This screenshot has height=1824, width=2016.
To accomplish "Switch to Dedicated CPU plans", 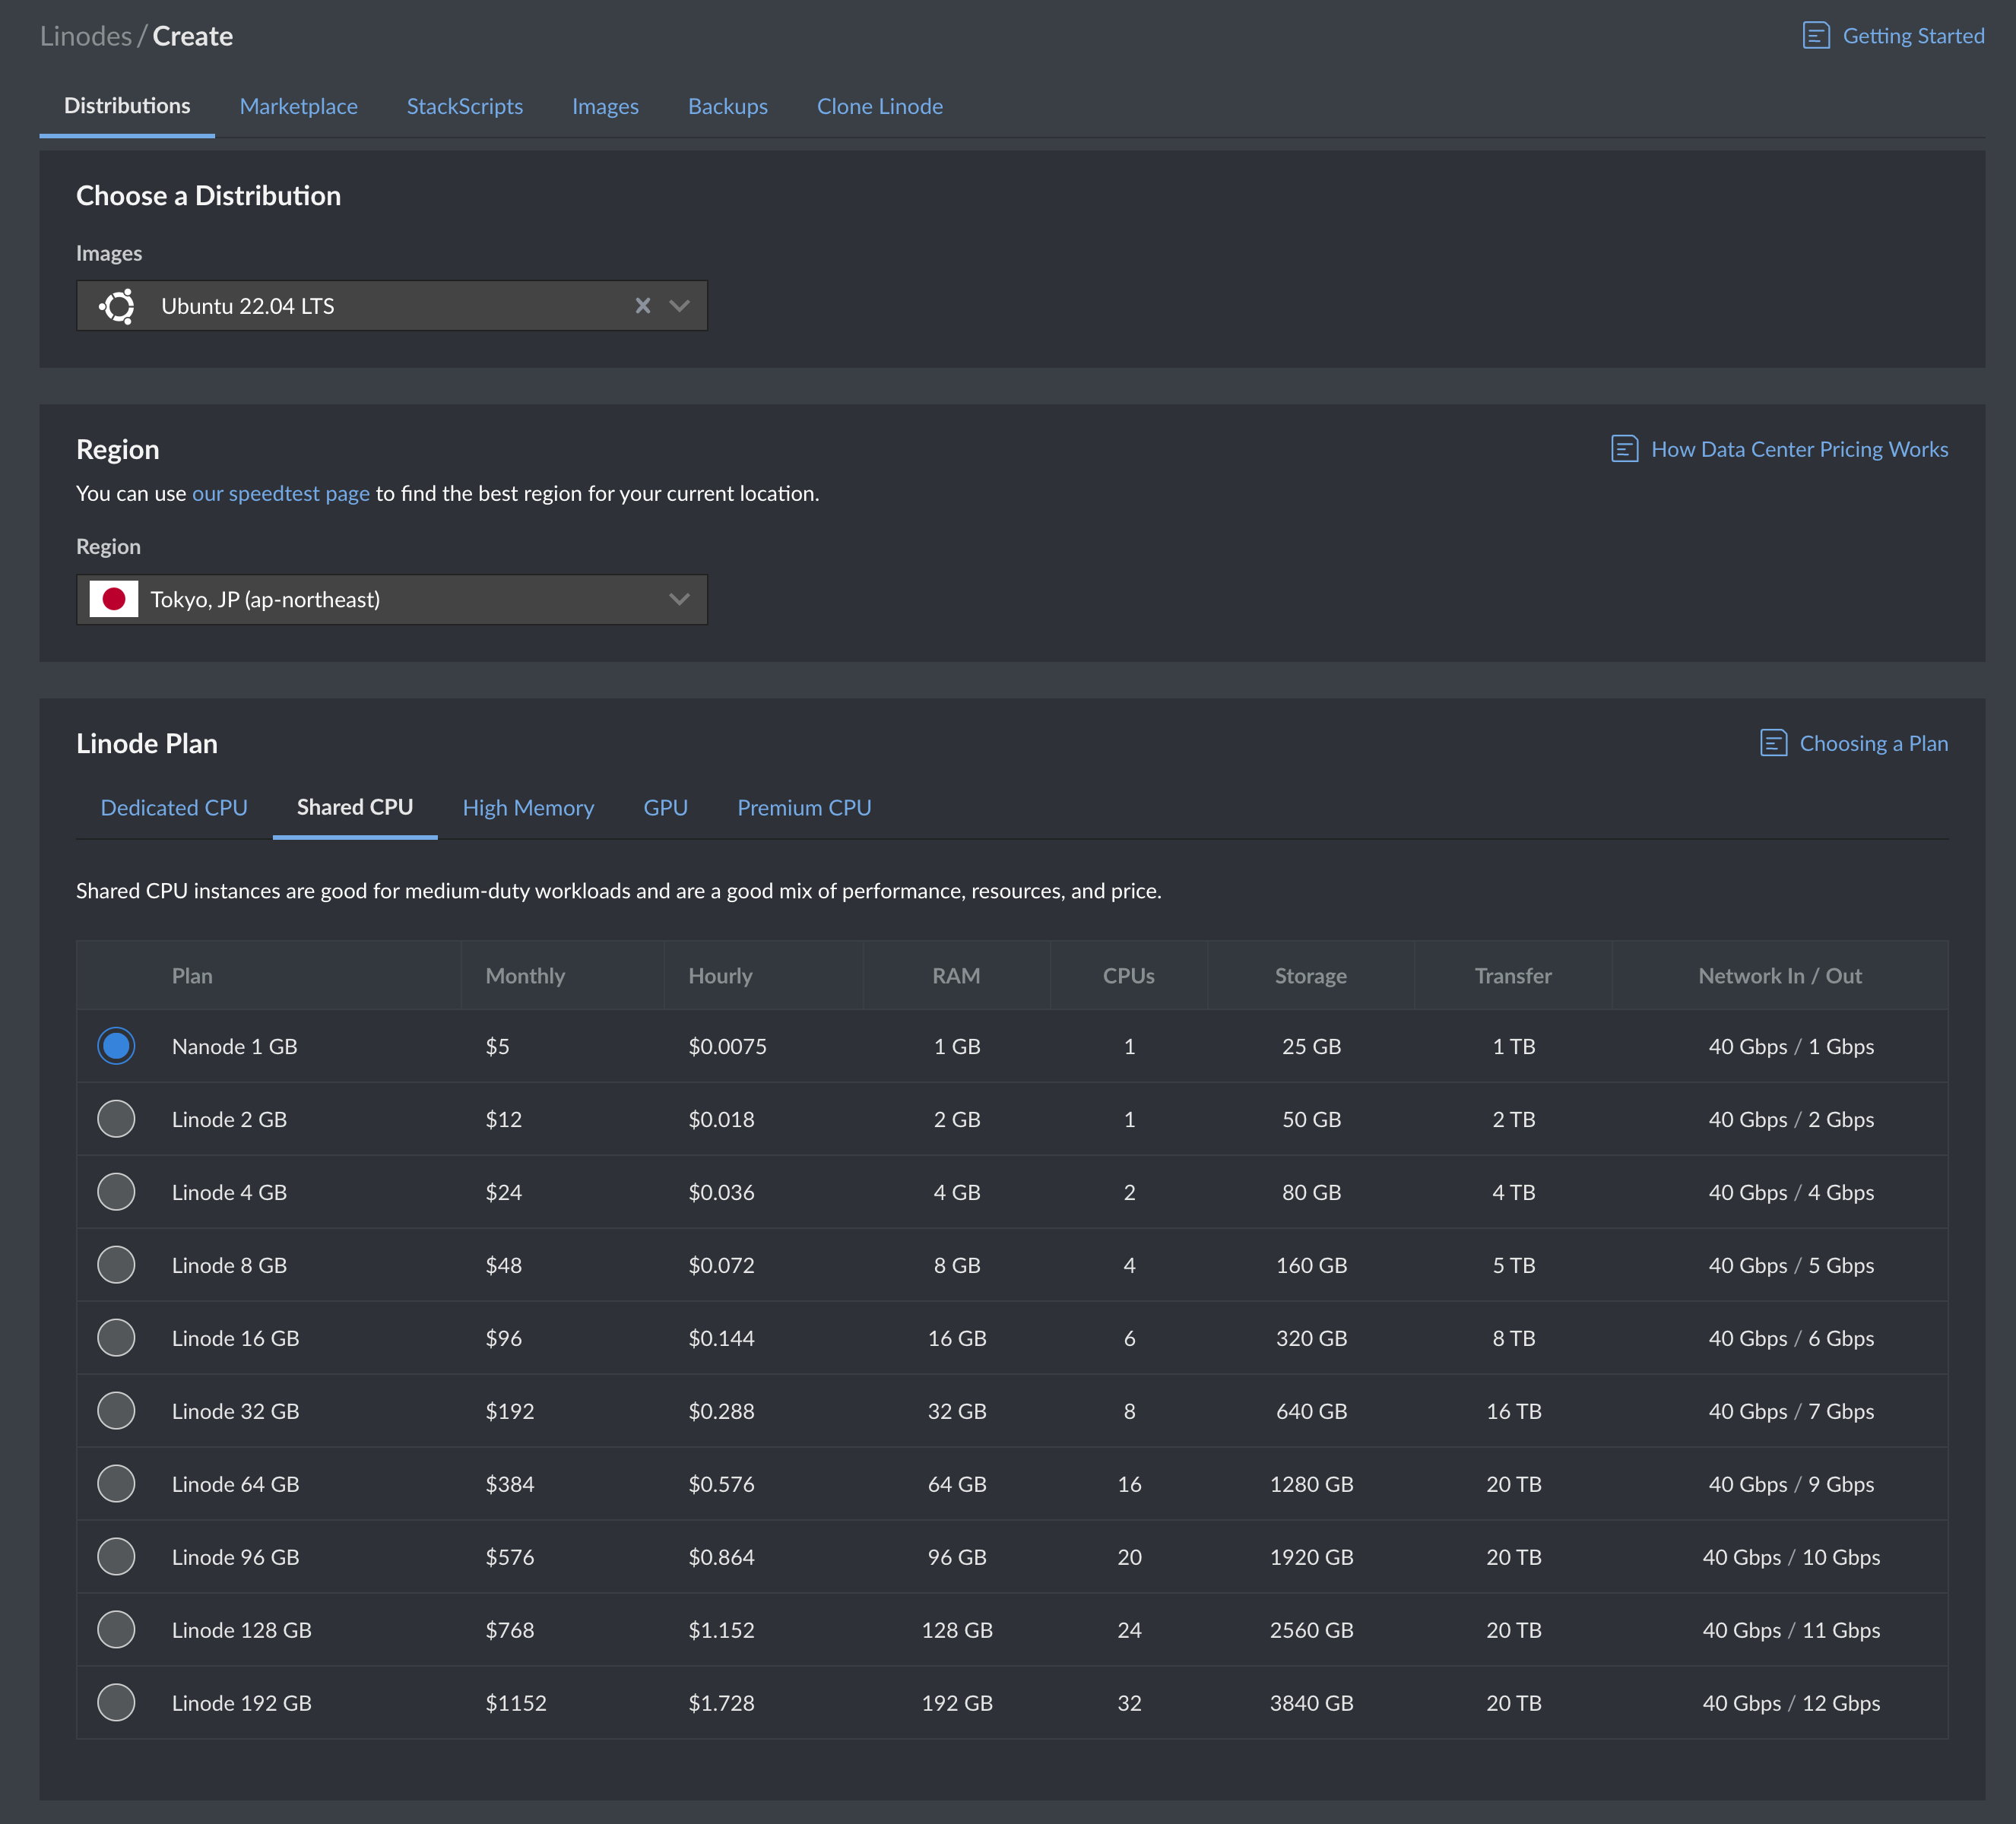I will tap(174, 808).
